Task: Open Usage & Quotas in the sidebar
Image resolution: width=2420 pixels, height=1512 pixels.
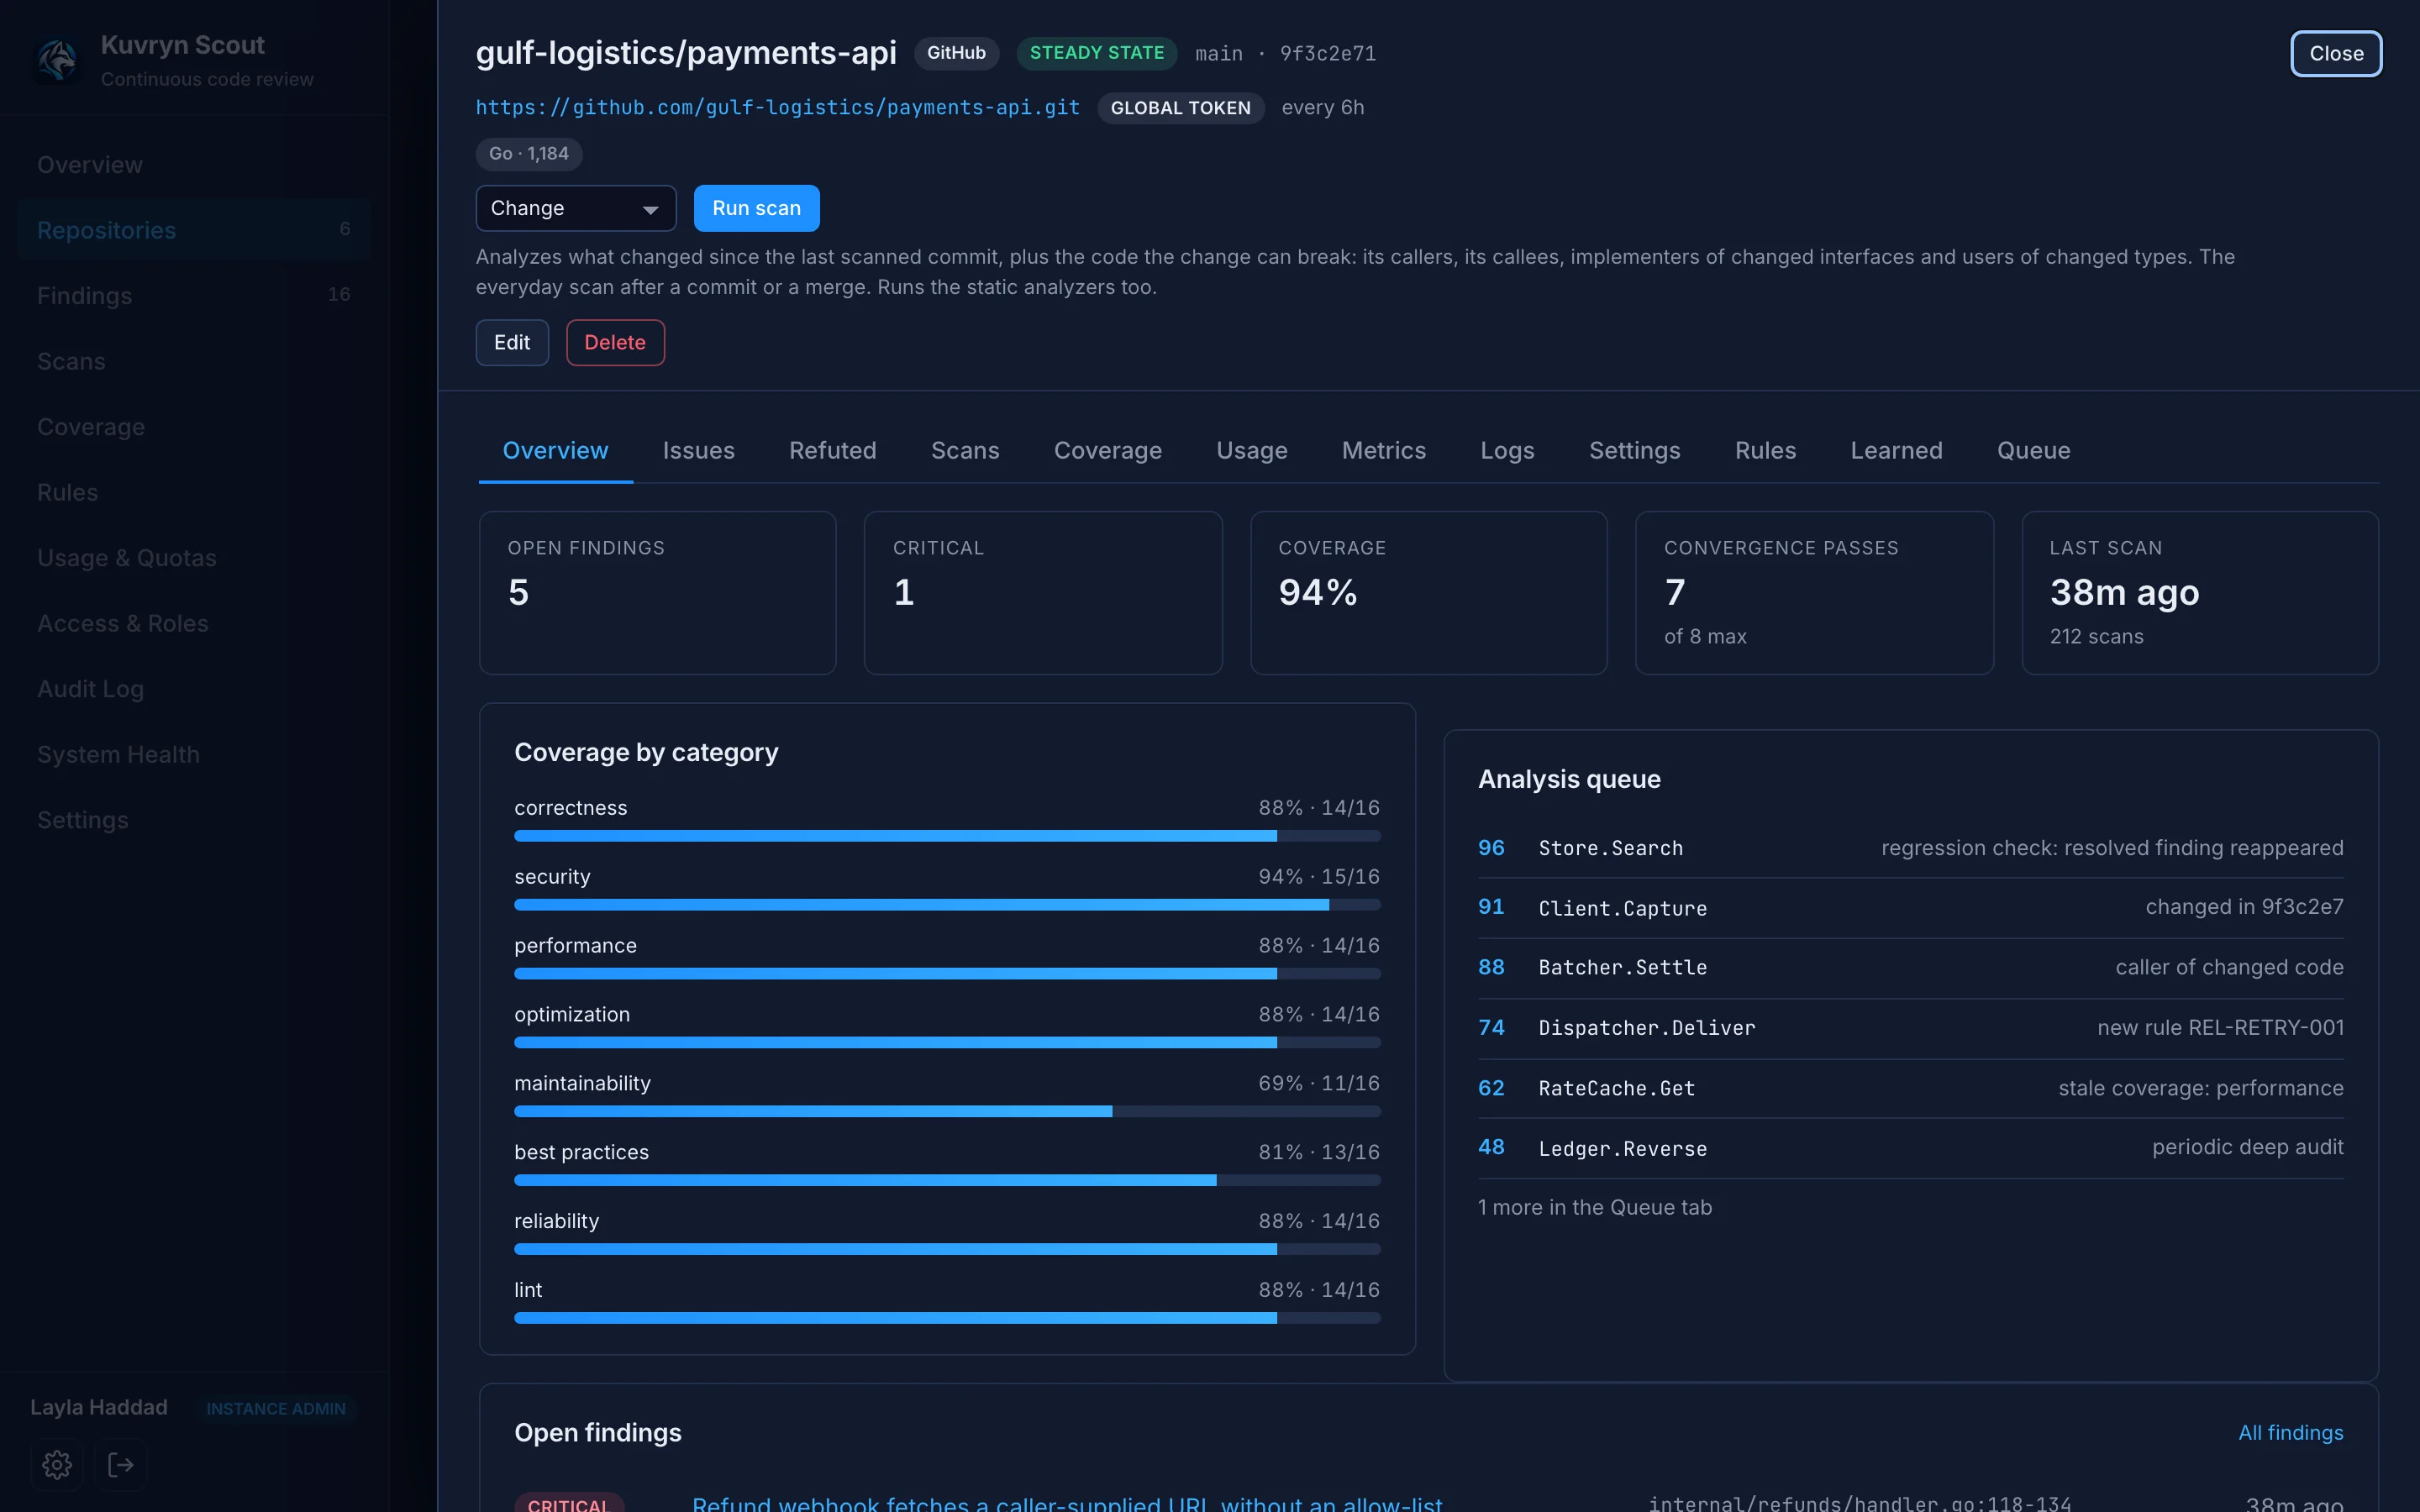Action: click(x=194, y=558)
